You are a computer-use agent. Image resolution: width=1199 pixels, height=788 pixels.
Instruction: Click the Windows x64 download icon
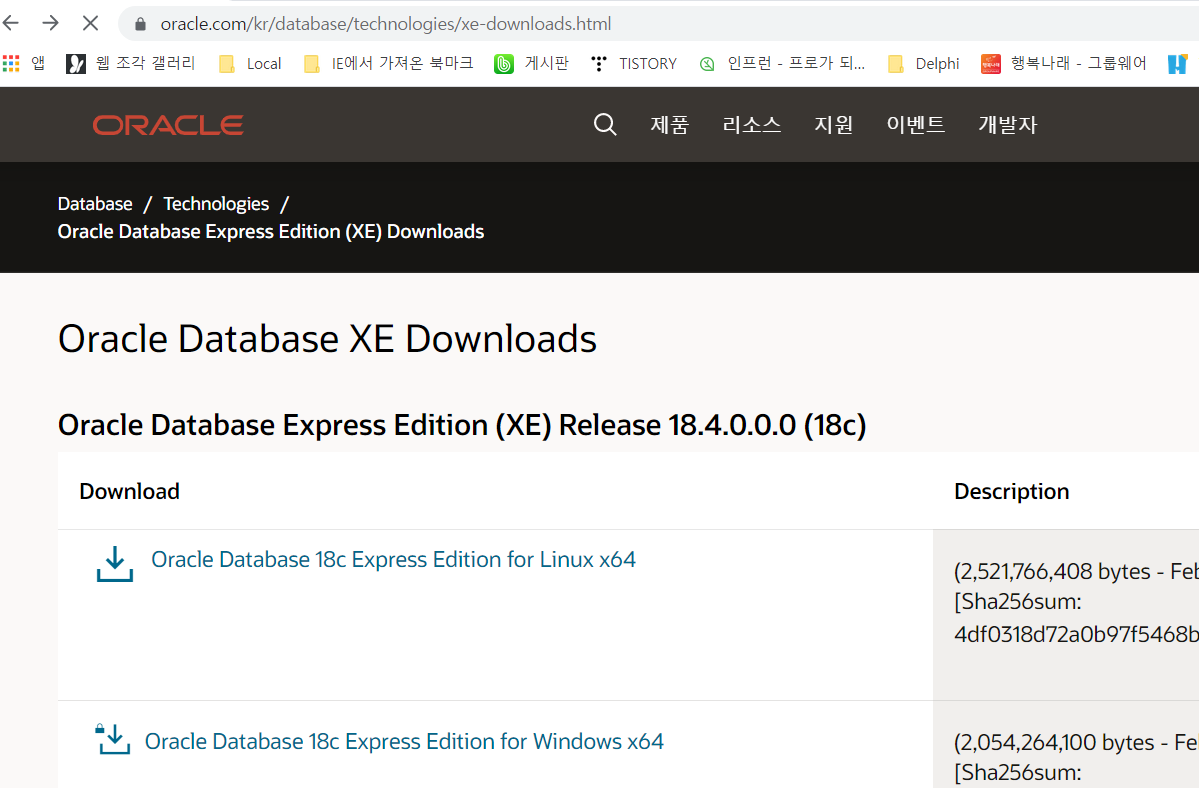click(x=113, y=739)
